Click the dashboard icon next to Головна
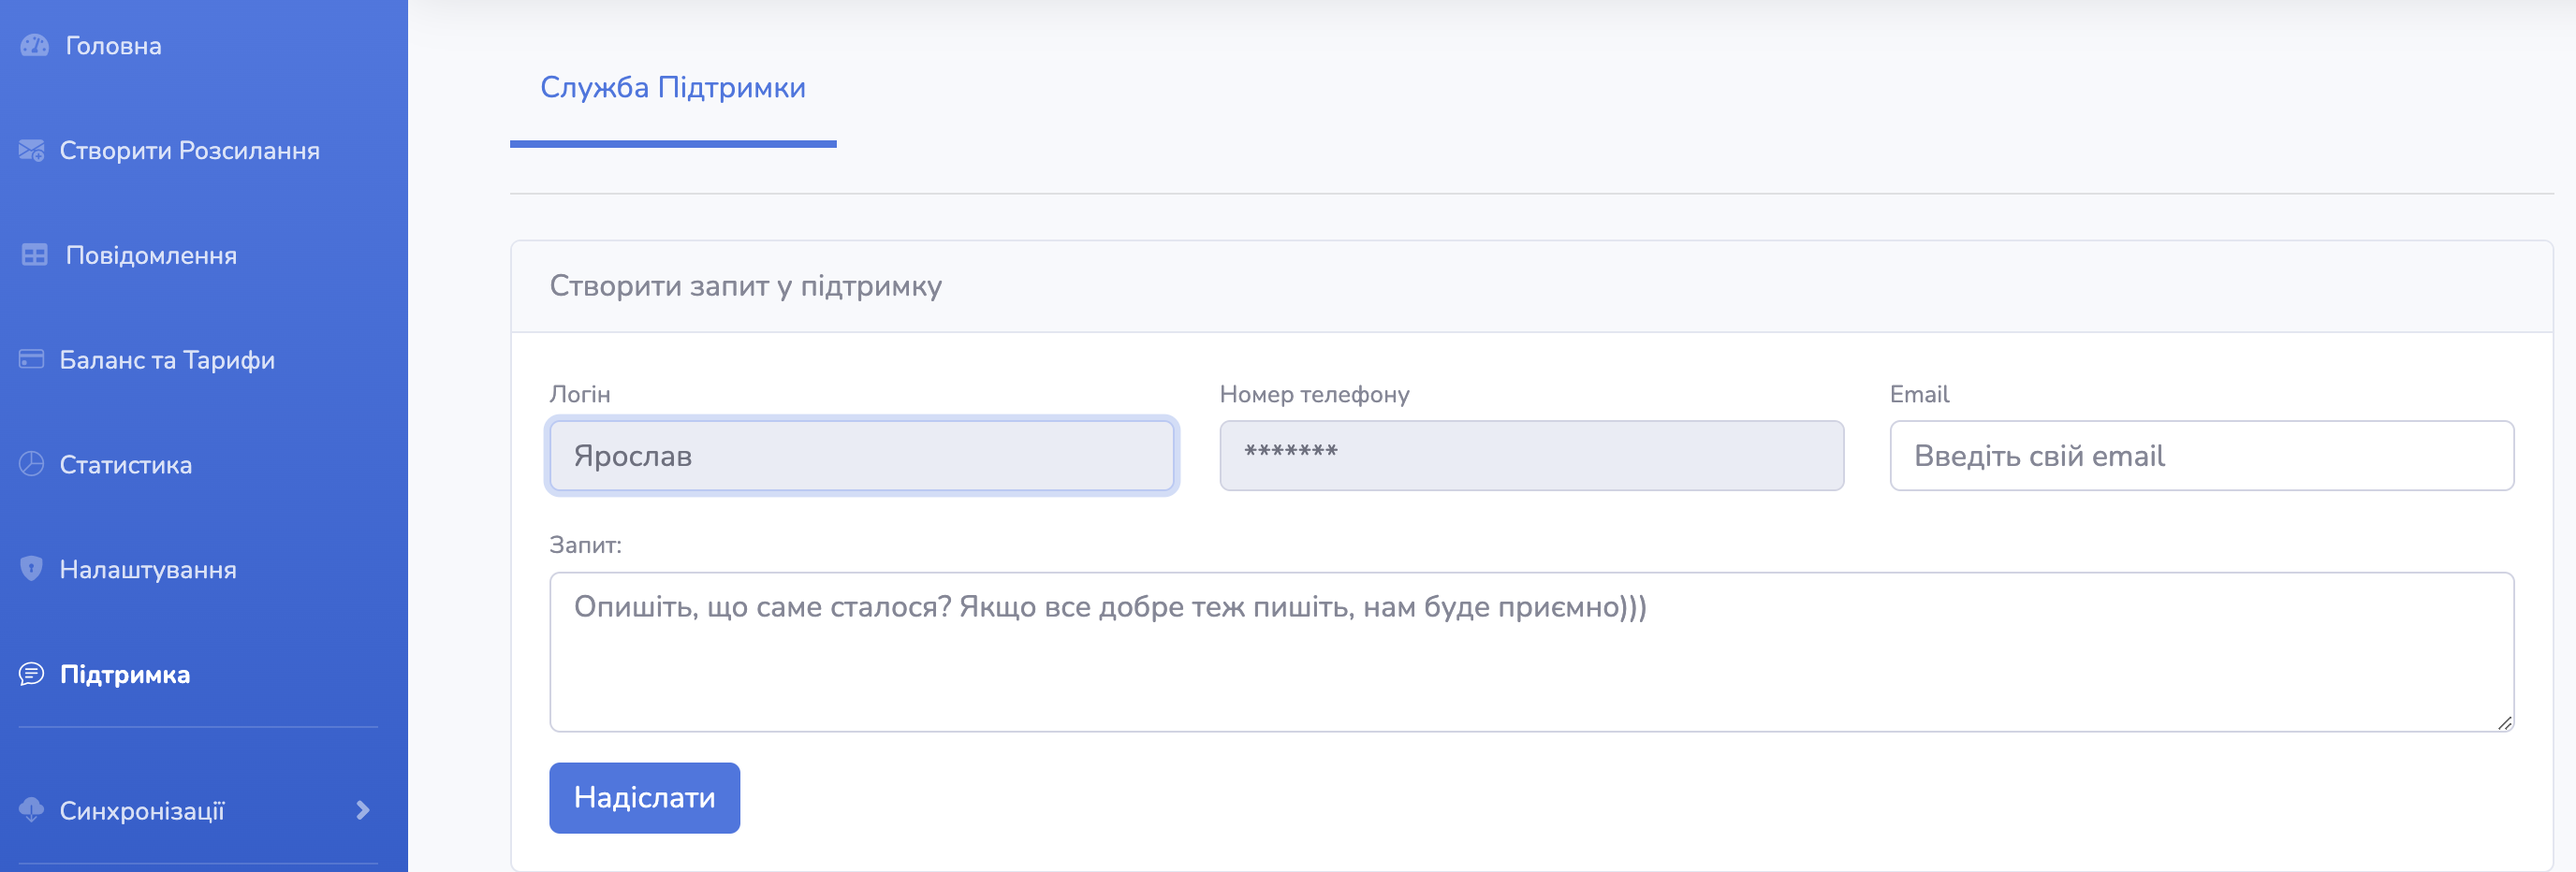2576x872 pixels. (x=34, y=46)
